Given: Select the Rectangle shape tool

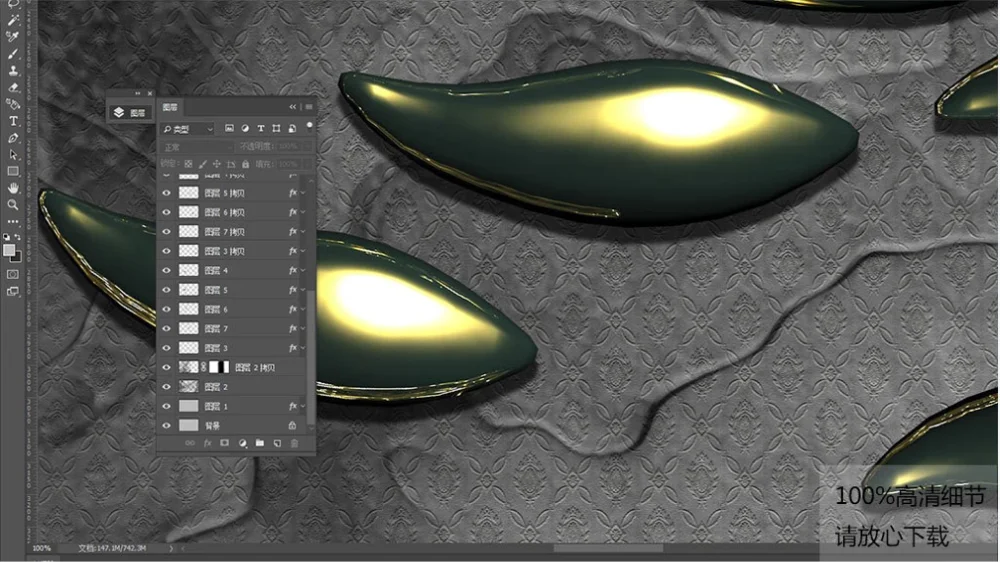Looking at the screenshot, I should coord(13,171).
